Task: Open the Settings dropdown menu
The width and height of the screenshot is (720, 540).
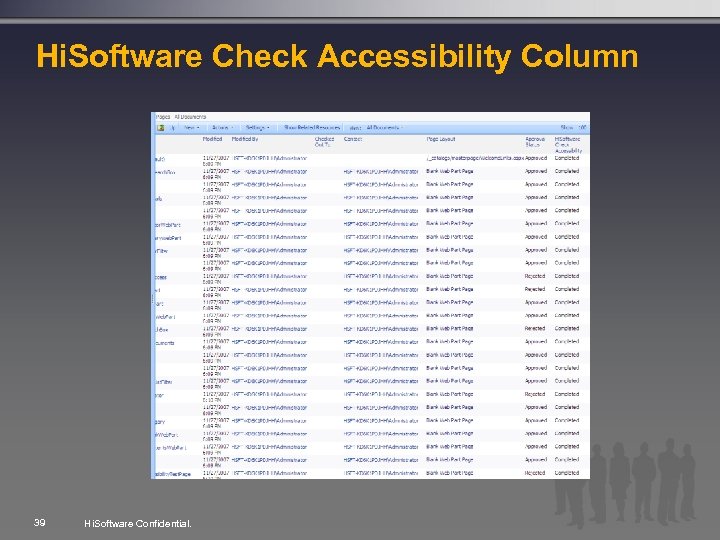Action: tap(257, 128)
